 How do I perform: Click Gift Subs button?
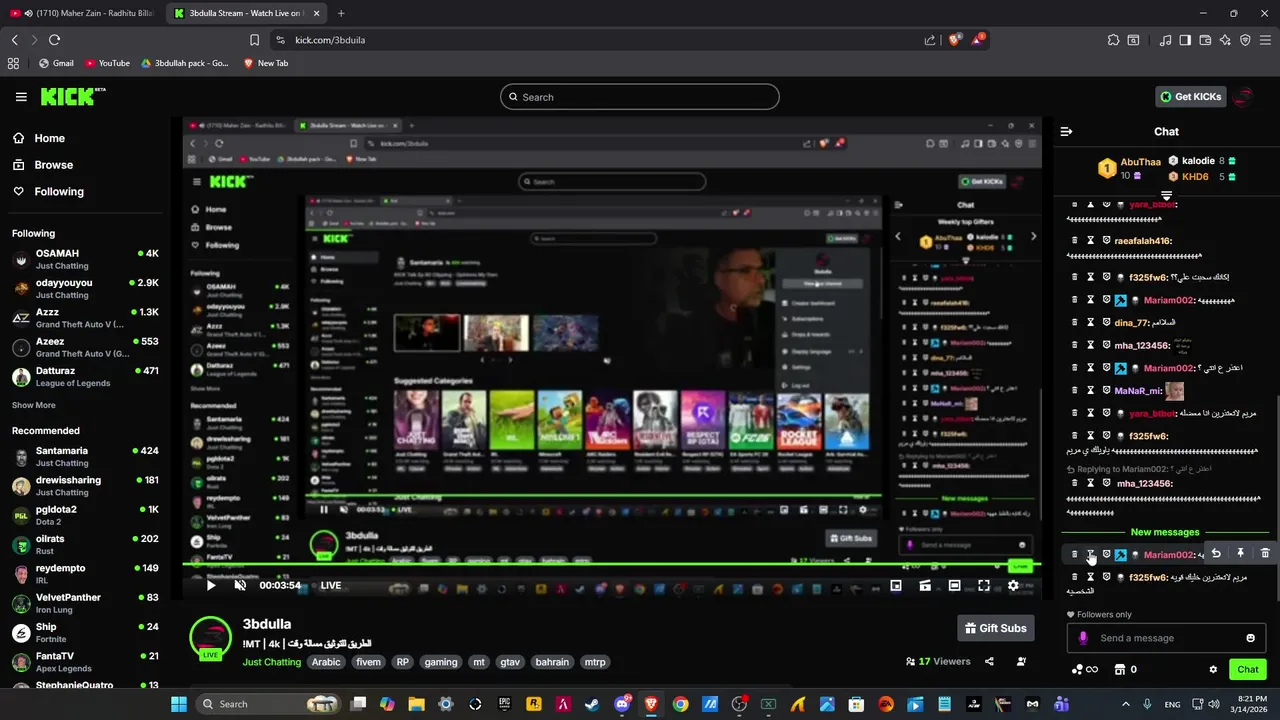[x=996, y=628]
